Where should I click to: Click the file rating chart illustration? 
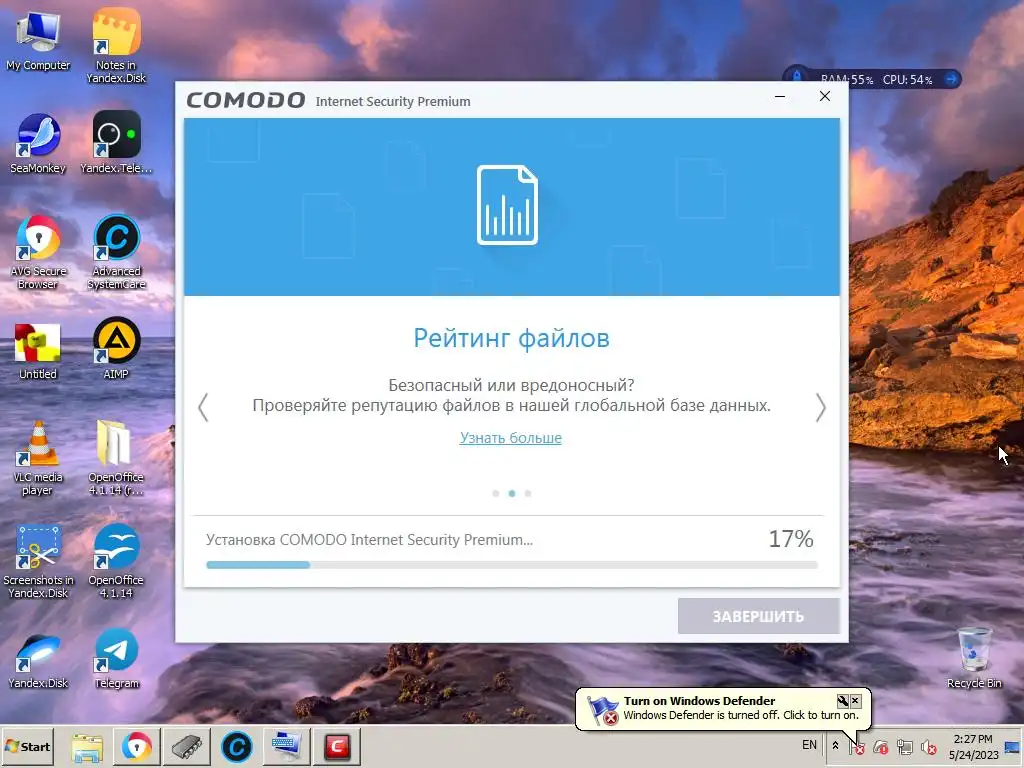507,205
